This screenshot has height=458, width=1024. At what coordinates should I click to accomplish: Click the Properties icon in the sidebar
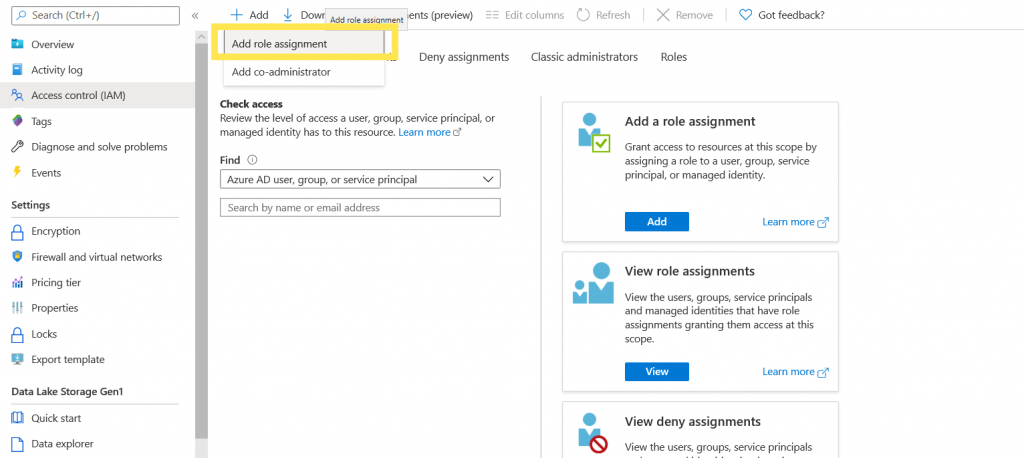click(x=18, y=308)
